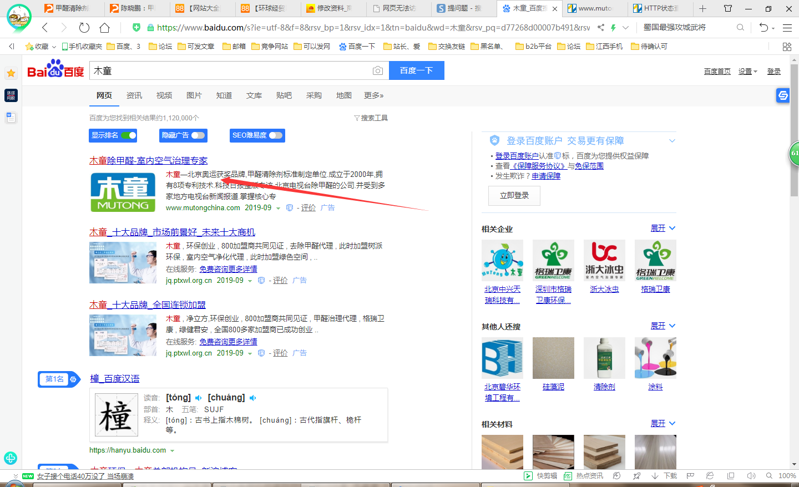Open dropdown arrow beside www.mutongchina.com result

(x=278, y=208)
